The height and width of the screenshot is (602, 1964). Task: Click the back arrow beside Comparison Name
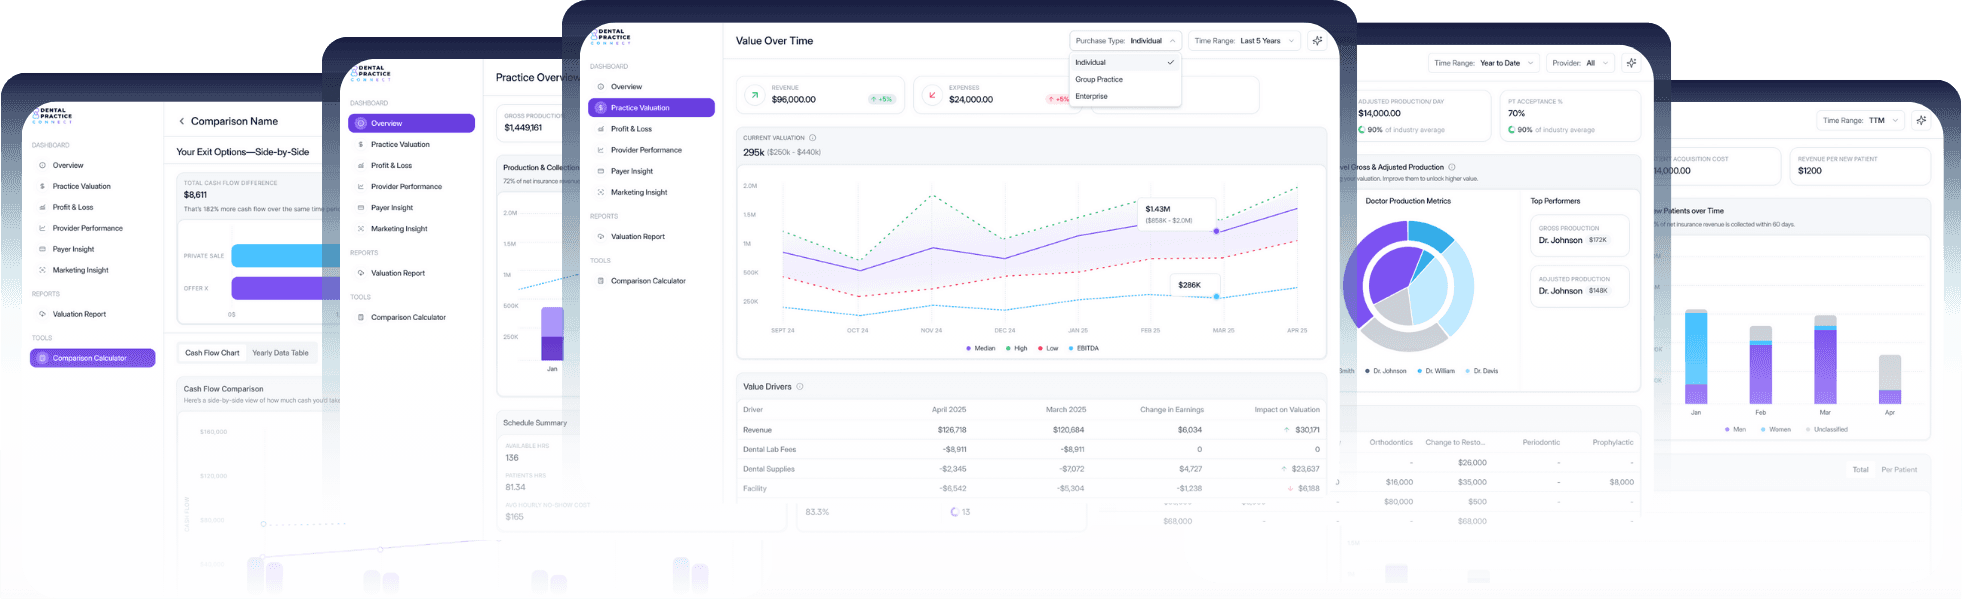tap(181, 121)
